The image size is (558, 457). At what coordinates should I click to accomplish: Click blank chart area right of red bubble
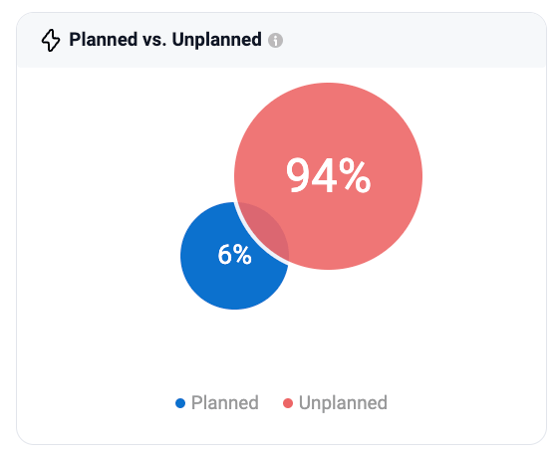click(x=484, y=176)
